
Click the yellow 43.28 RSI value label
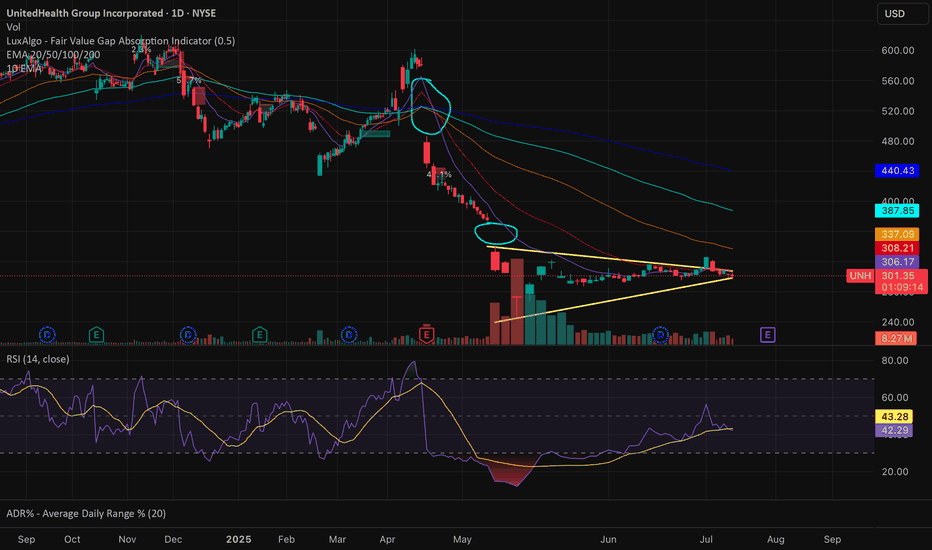pyautogui.click(x=894, y=417)
